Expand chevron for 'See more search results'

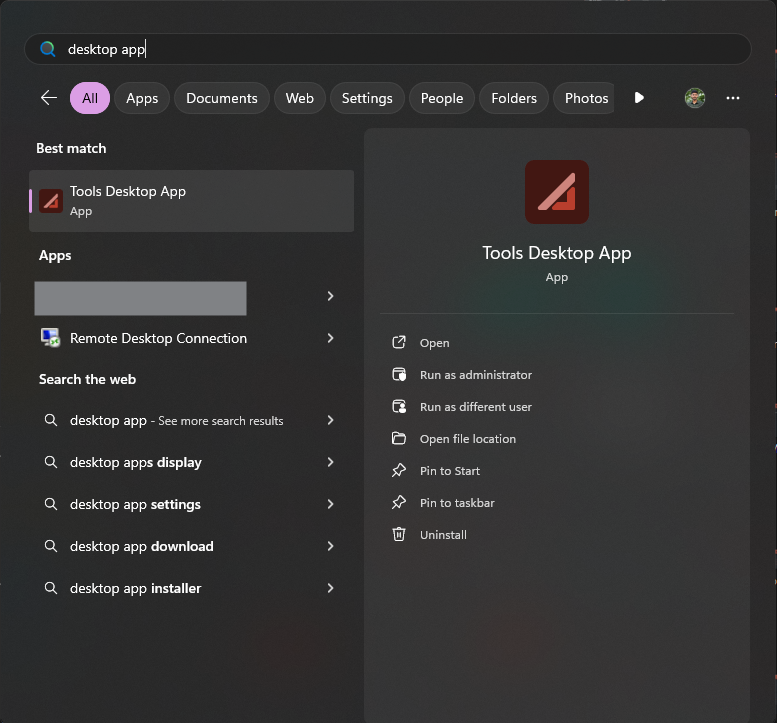click(x=331, y=420)
